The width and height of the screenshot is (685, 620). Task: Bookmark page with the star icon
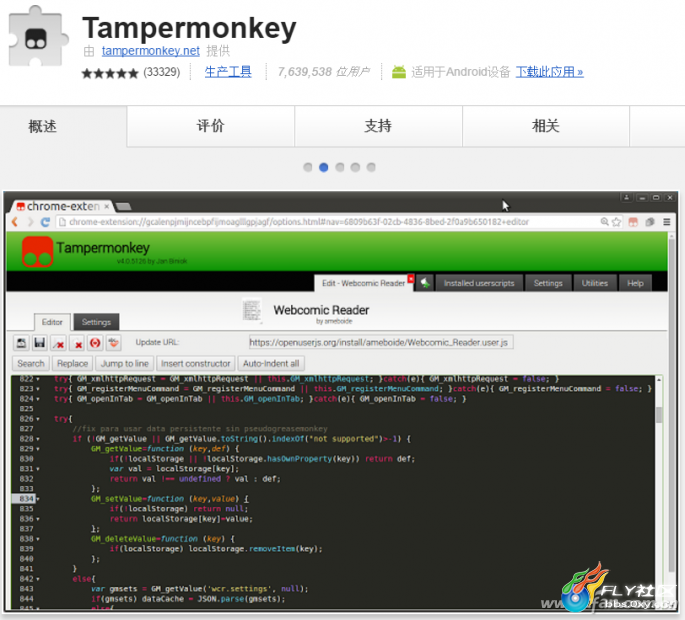click(x=616, y=222)
